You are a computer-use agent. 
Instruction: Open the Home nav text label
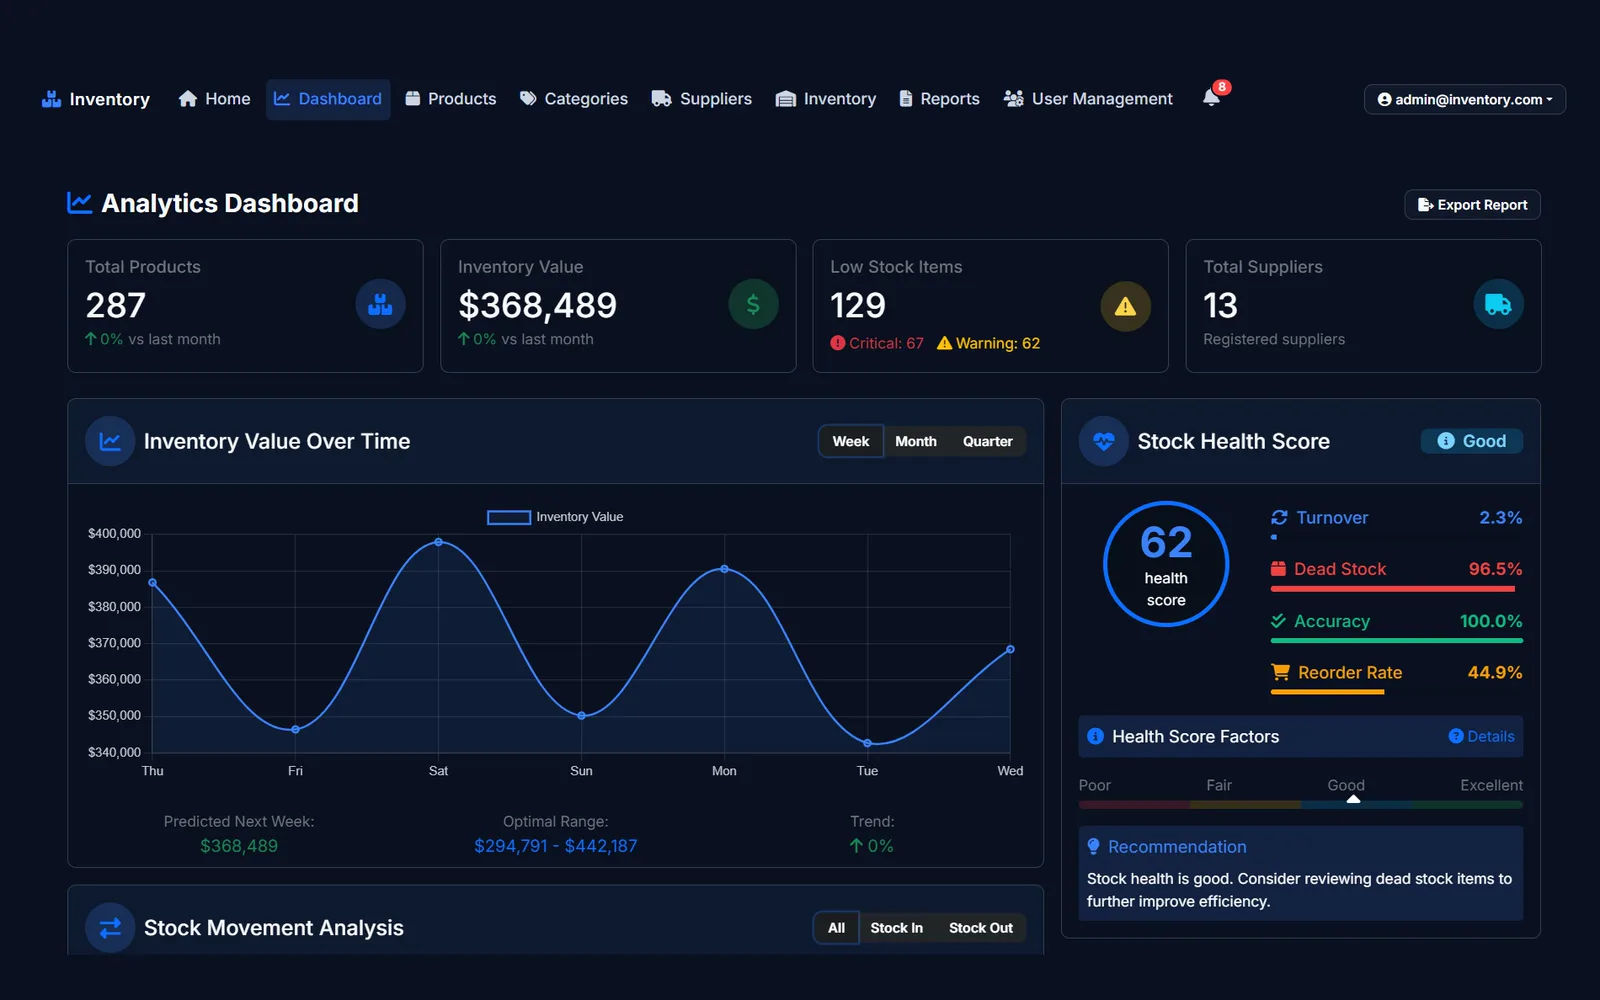(x=228, y=99)
